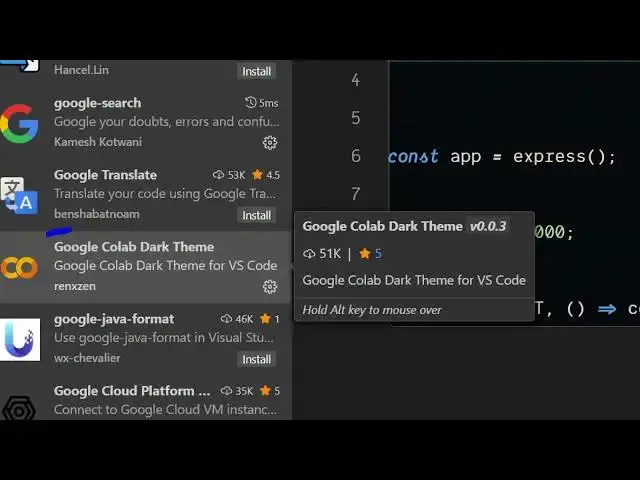Click the 4.5 star rating of Google Translate
The width and height of the screenshot is (640, 480).
coord(266,175)
